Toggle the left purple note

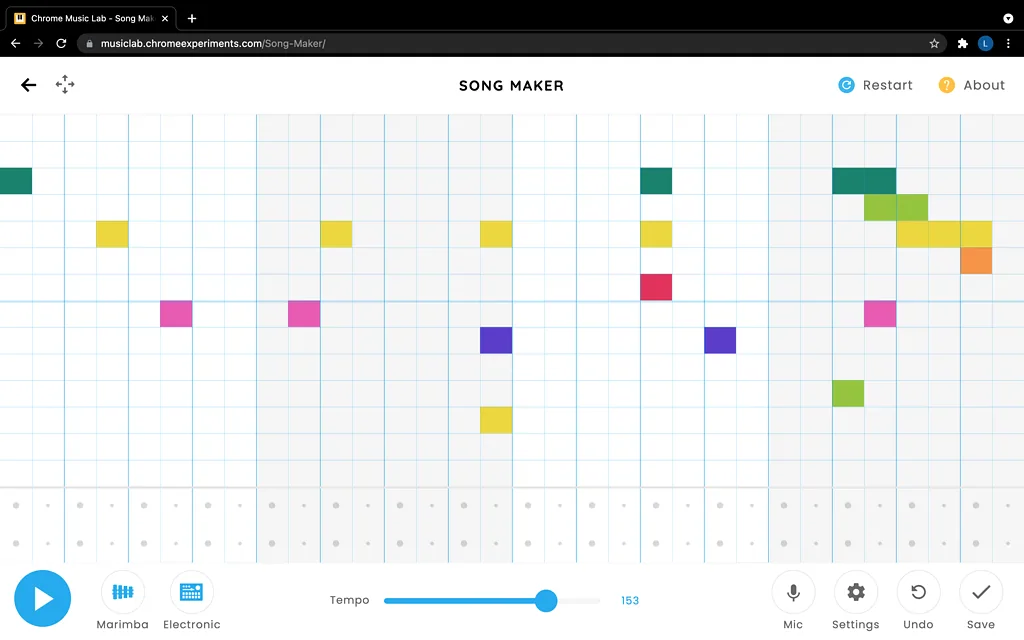[x=496, y=340]
